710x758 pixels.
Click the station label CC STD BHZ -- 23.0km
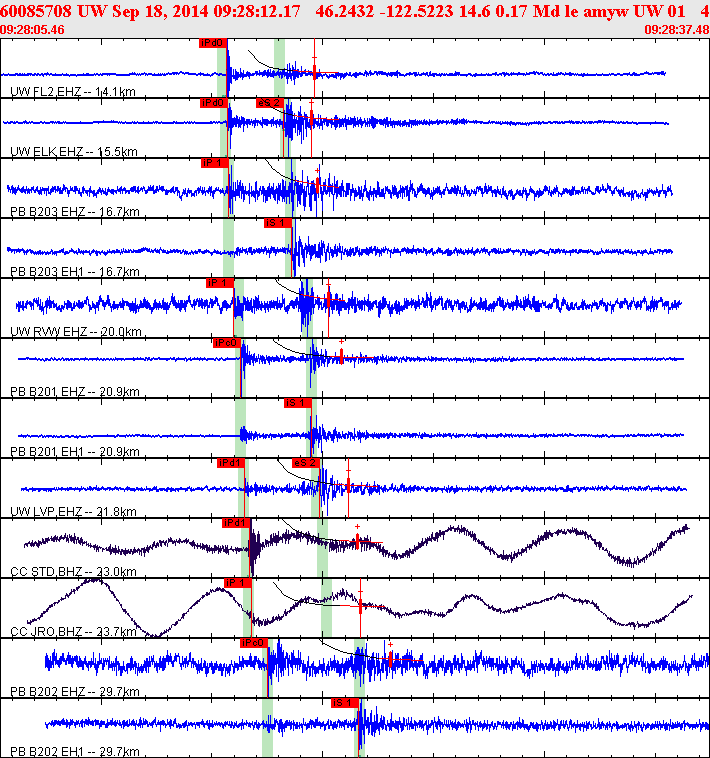(73, 571)
